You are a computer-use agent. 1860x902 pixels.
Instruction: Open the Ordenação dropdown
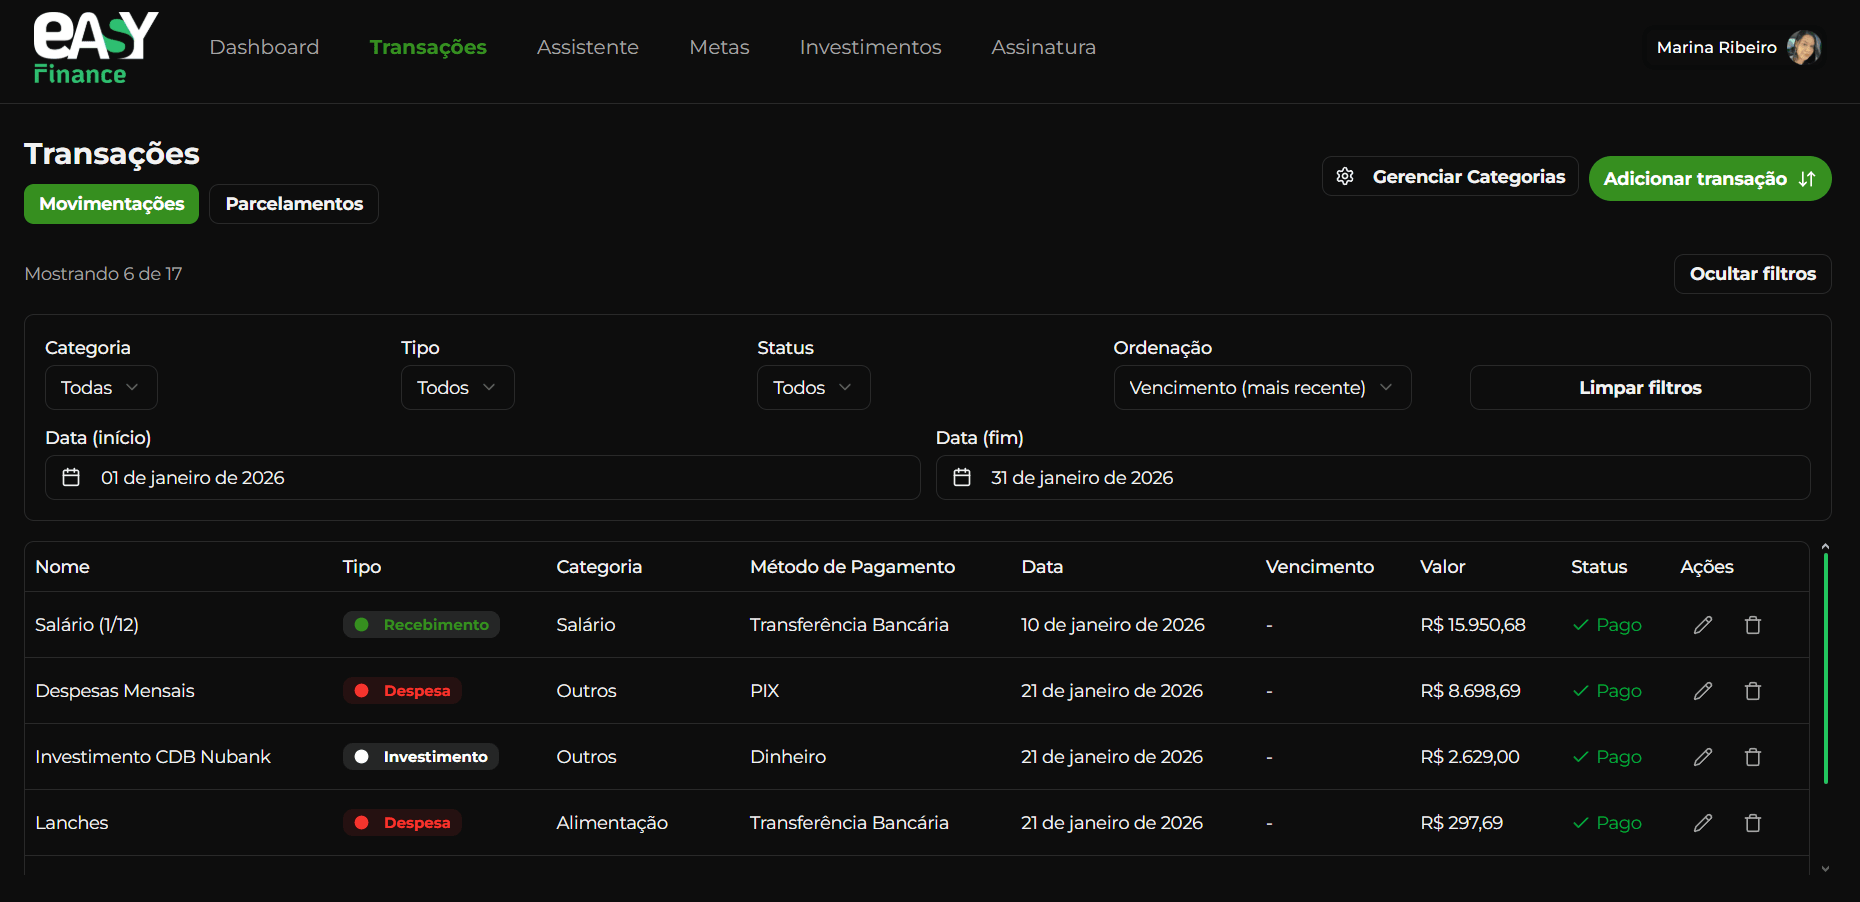click(x=1262, y=387)
